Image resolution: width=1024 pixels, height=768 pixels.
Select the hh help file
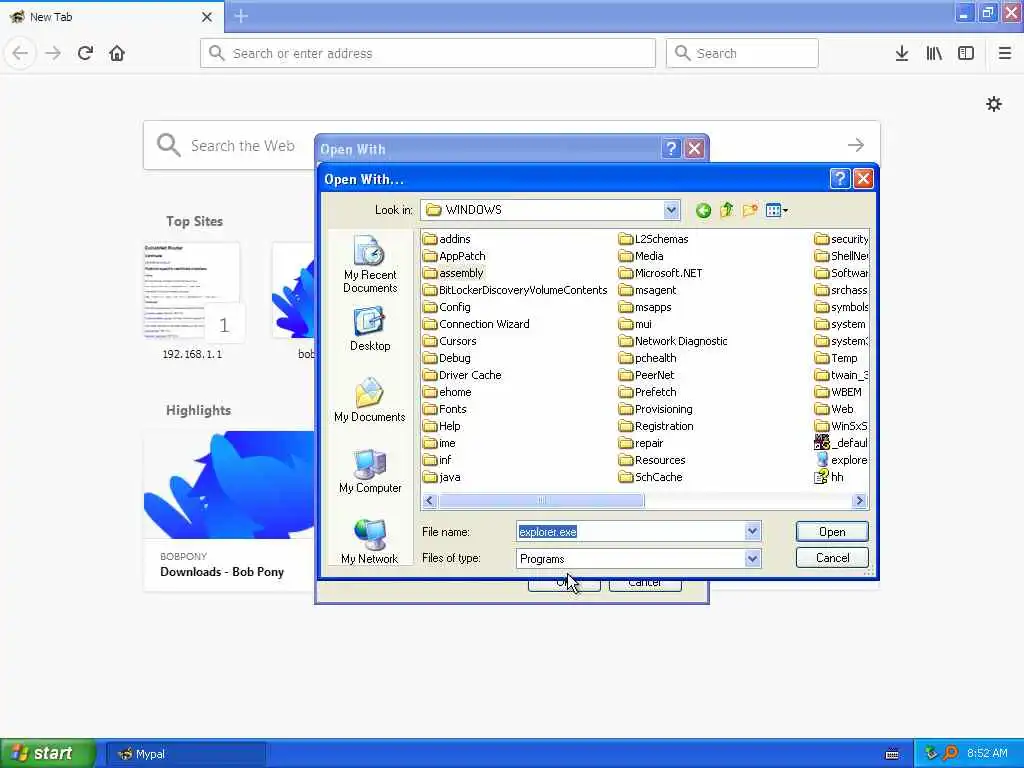[x=829, y=477]
